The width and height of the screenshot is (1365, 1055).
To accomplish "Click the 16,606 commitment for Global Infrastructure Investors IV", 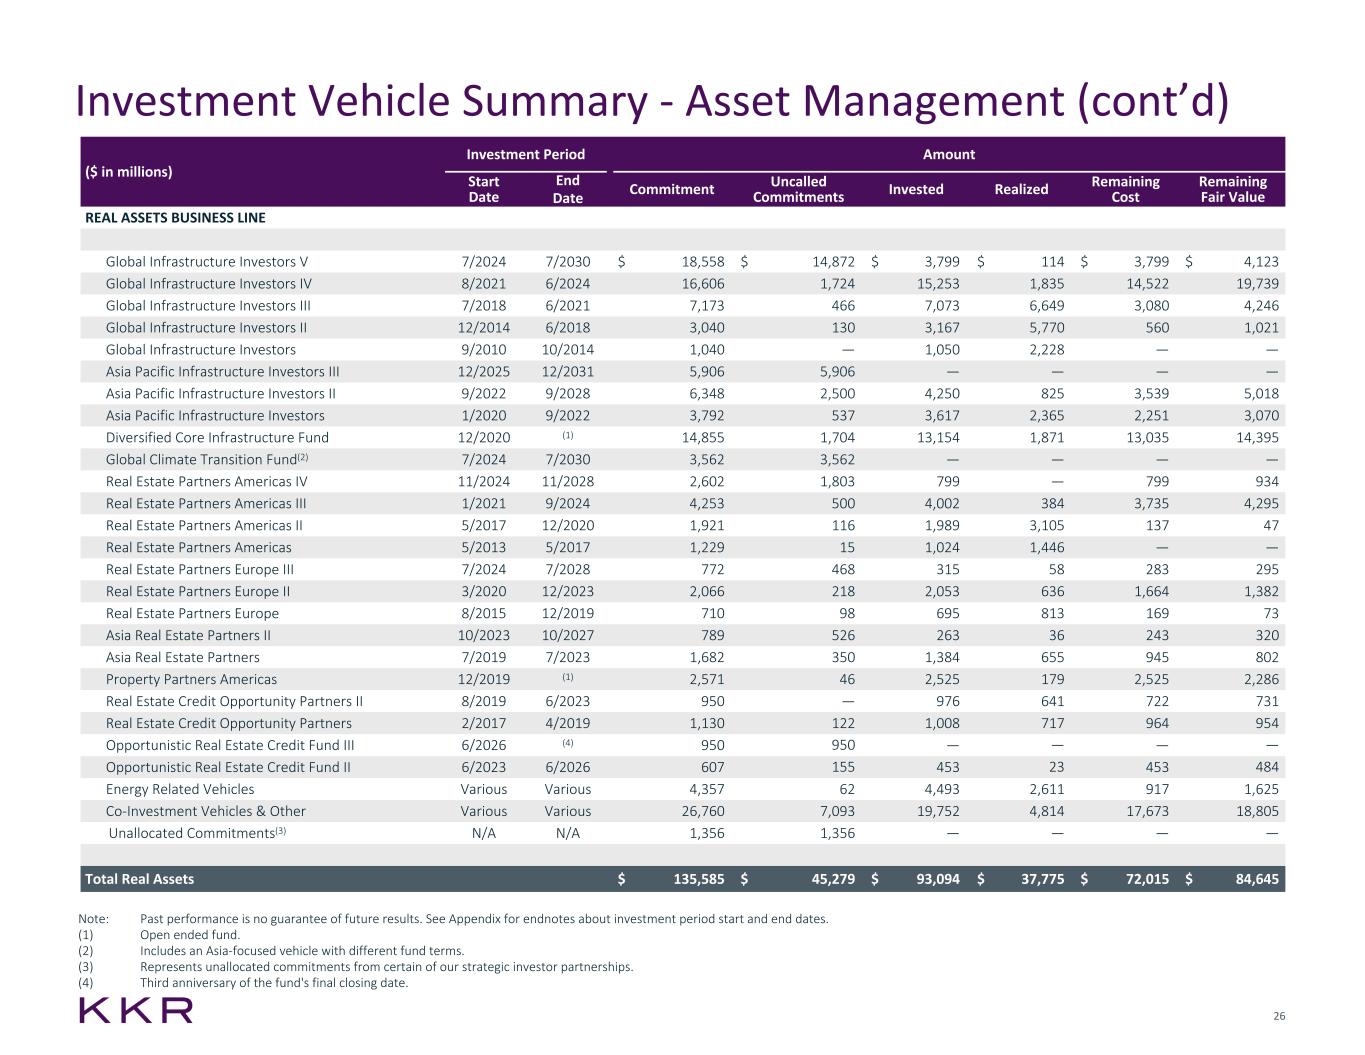I will click(703, 284).
